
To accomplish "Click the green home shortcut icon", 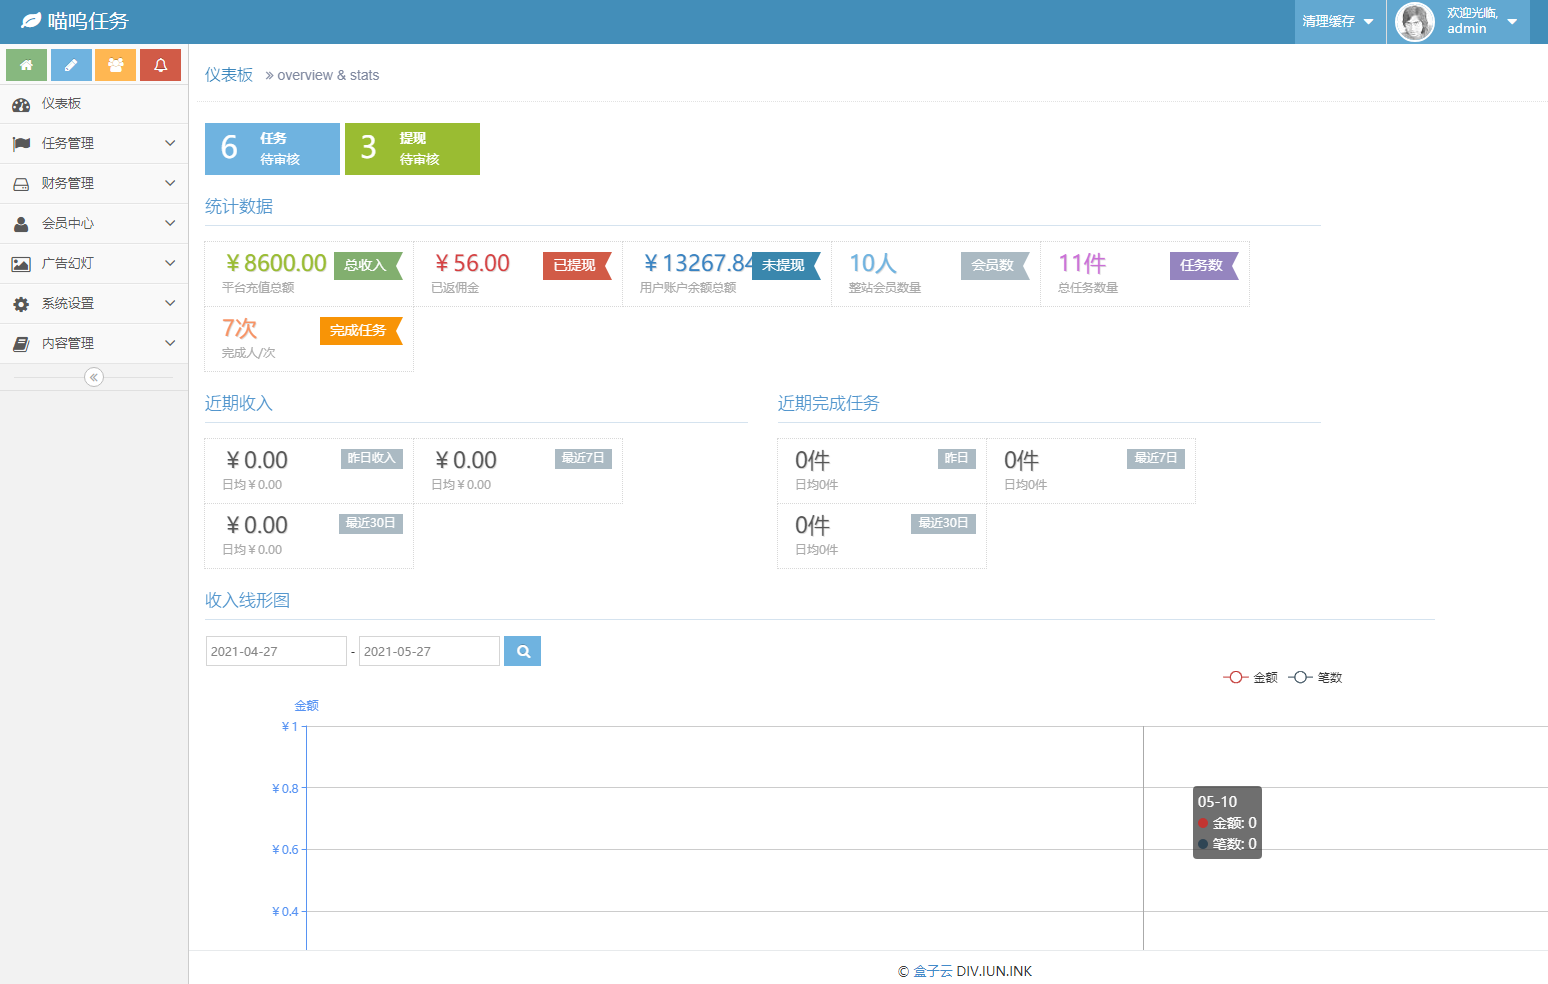I will point(26,65).
